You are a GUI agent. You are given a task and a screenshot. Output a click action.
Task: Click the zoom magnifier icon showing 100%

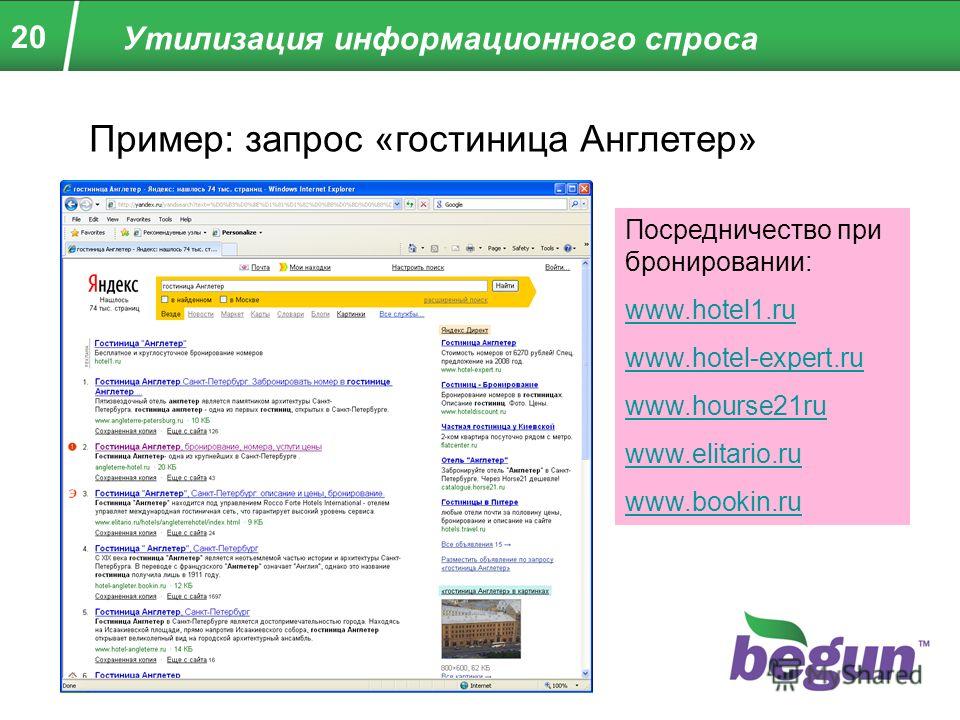pyautogui.click(x=547, y=686)
